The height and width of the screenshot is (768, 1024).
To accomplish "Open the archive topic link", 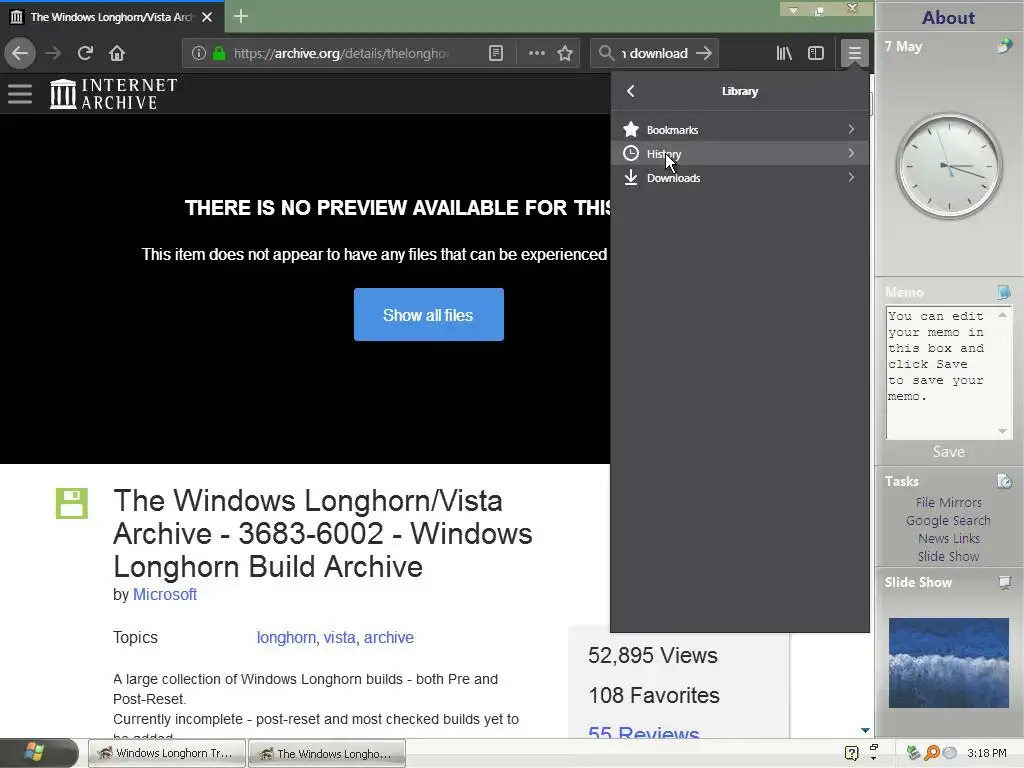I will 389,637.
